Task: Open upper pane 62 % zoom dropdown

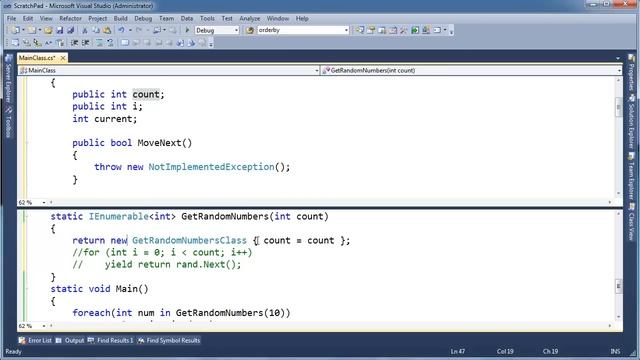Action: (x=44, y=202)
